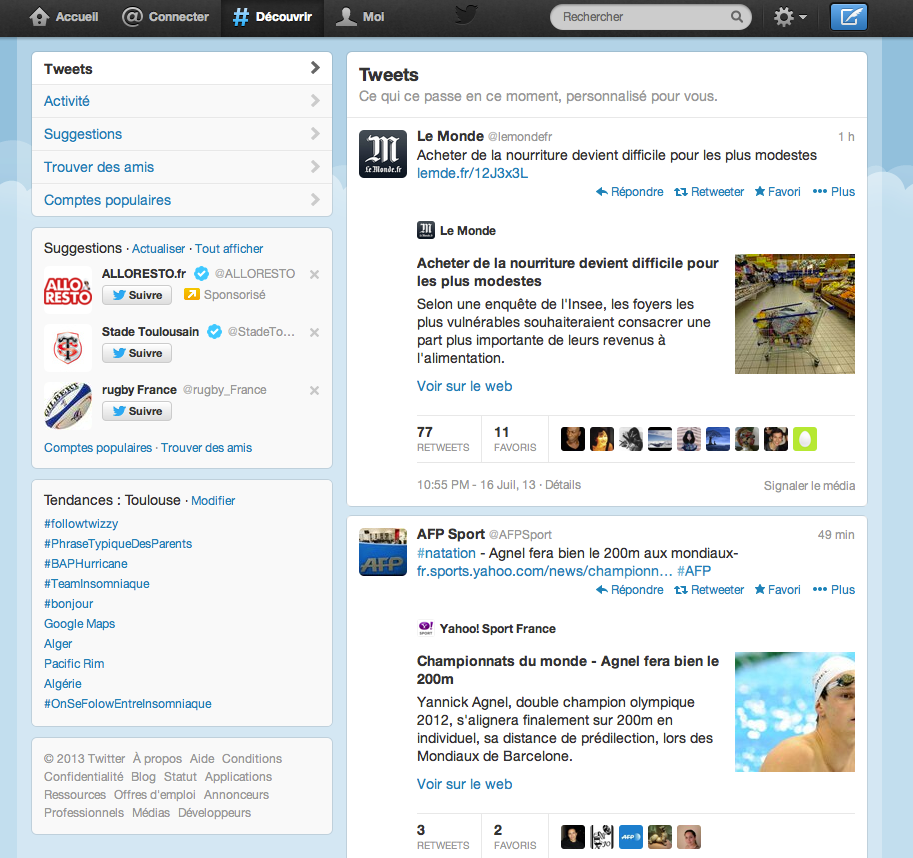This screenshot has width=913, height=858.
Task: Click the 77 Retweets count
Action: pos(443,439)
